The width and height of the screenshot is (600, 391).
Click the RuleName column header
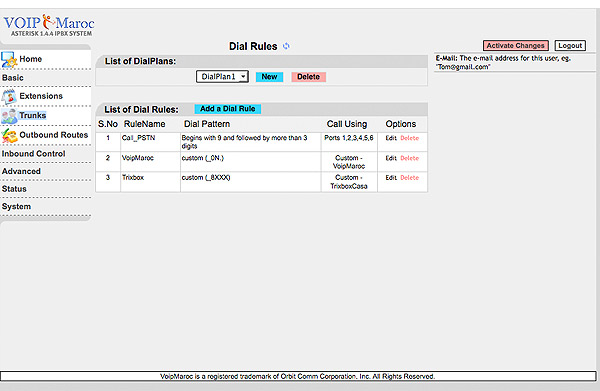144,124
